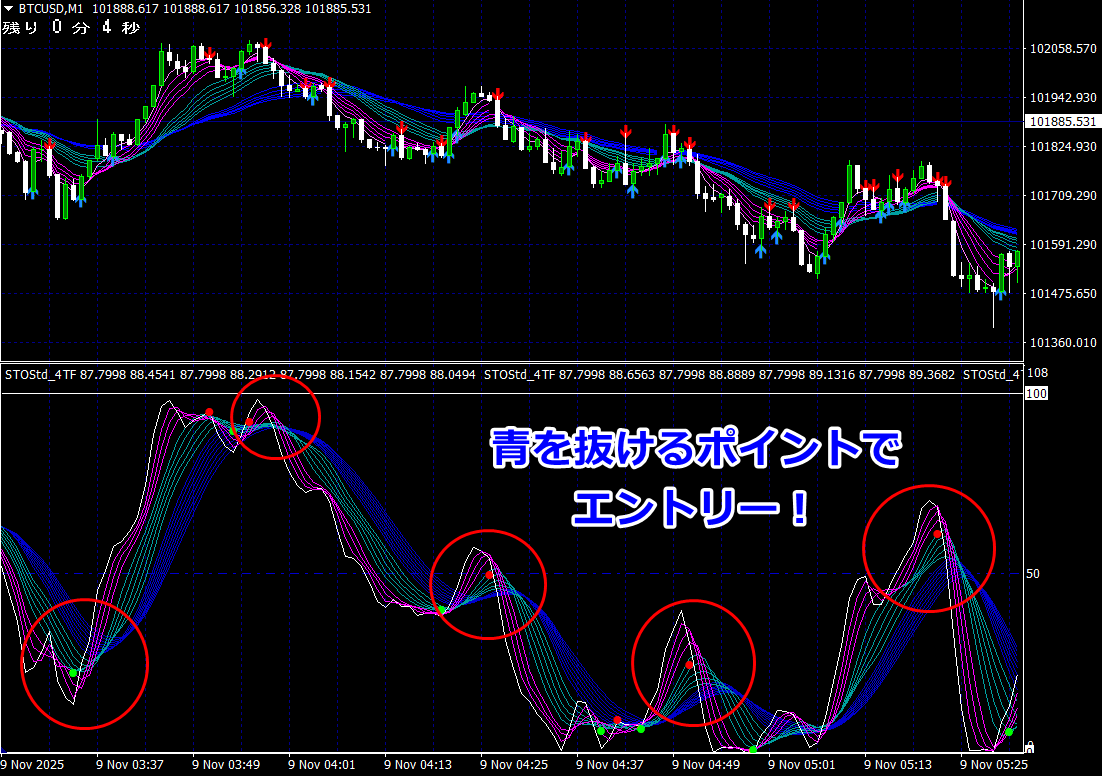Viewport: 1102px width, 776px height.
Task: Click the 9 Nov 03:37 time axis label
Action: tap(130, 765)
